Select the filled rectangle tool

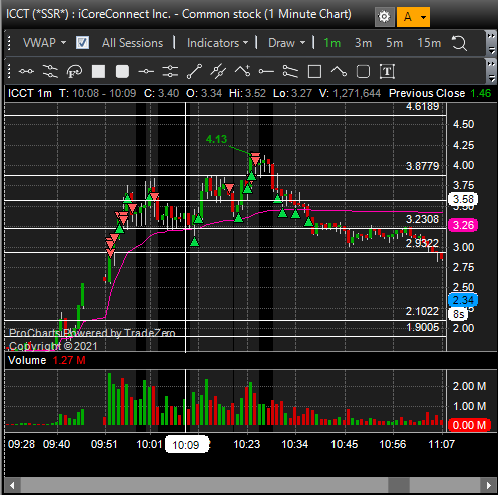coord(98,71)
